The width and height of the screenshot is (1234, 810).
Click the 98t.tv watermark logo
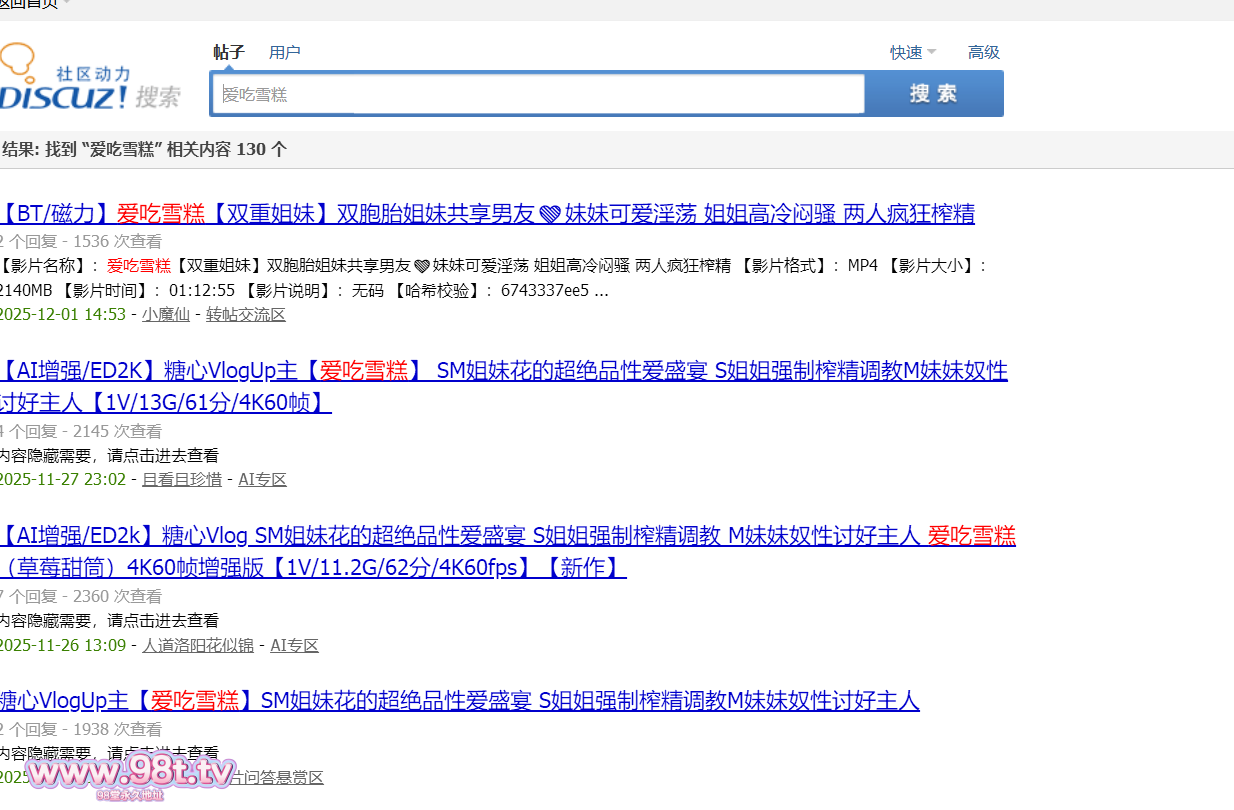[132, 774]
